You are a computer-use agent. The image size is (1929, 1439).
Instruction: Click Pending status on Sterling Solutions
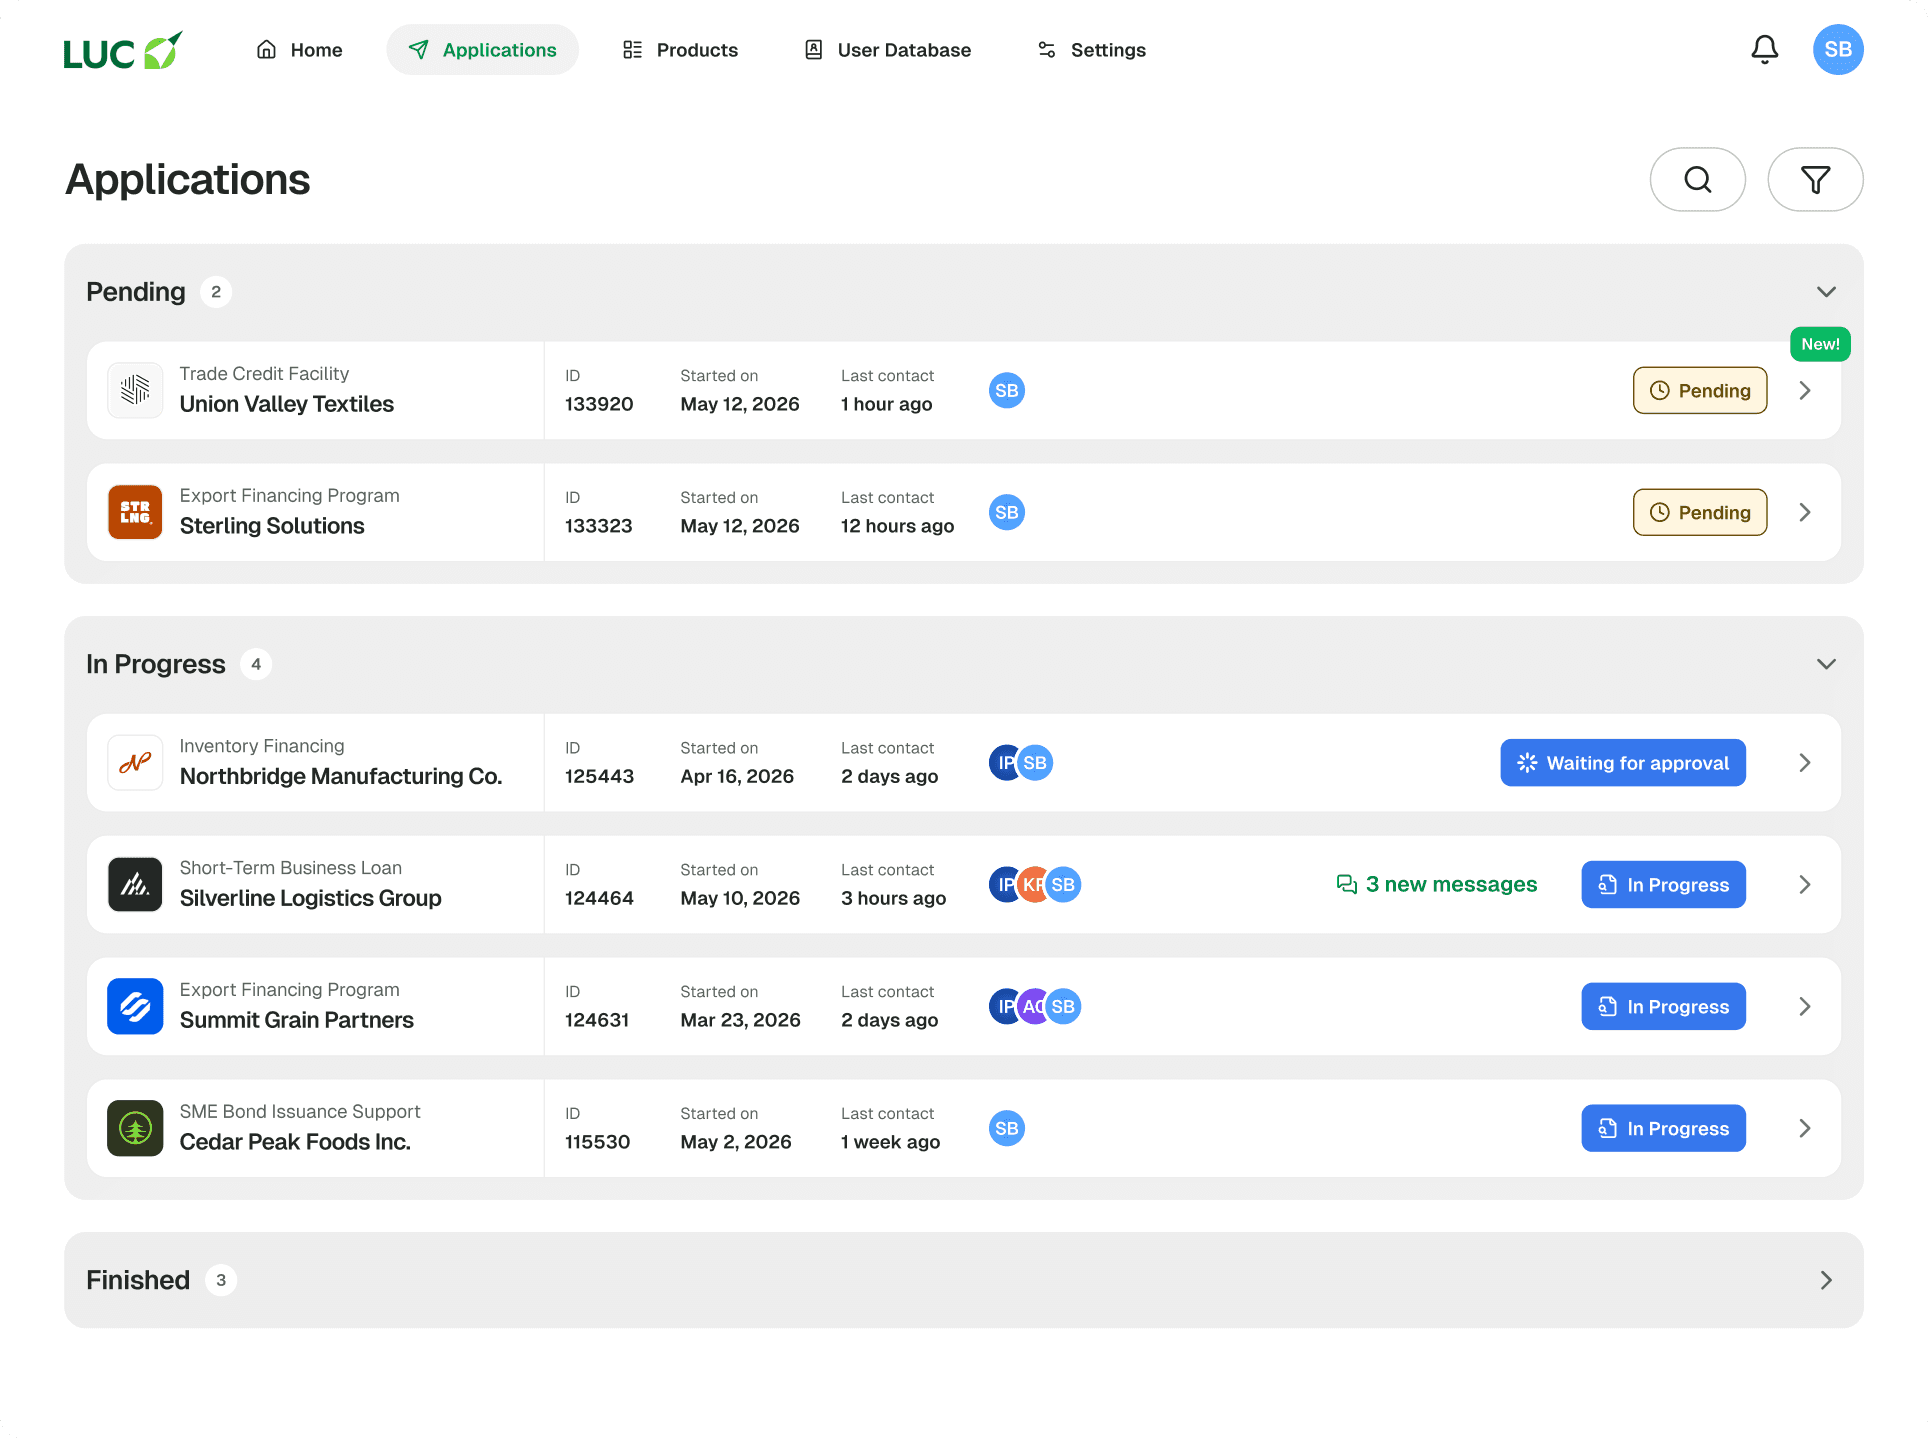pos(1699,512)
